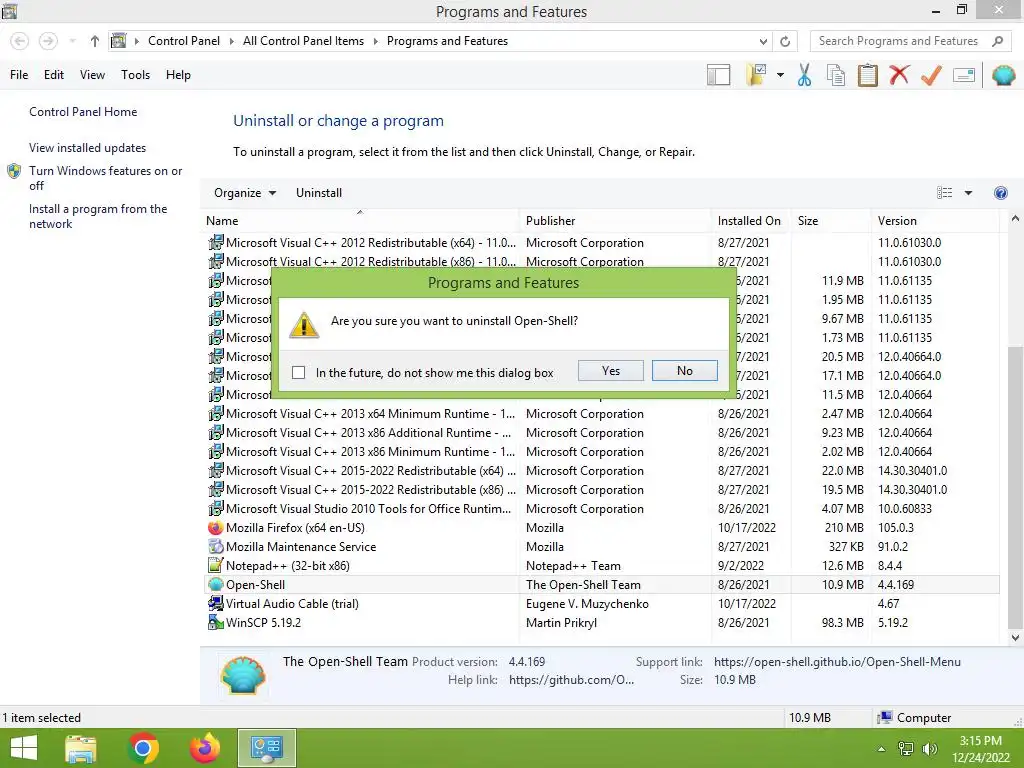
Task: Click the blue Help question mark icon
Action: [x=1000, y=193]
